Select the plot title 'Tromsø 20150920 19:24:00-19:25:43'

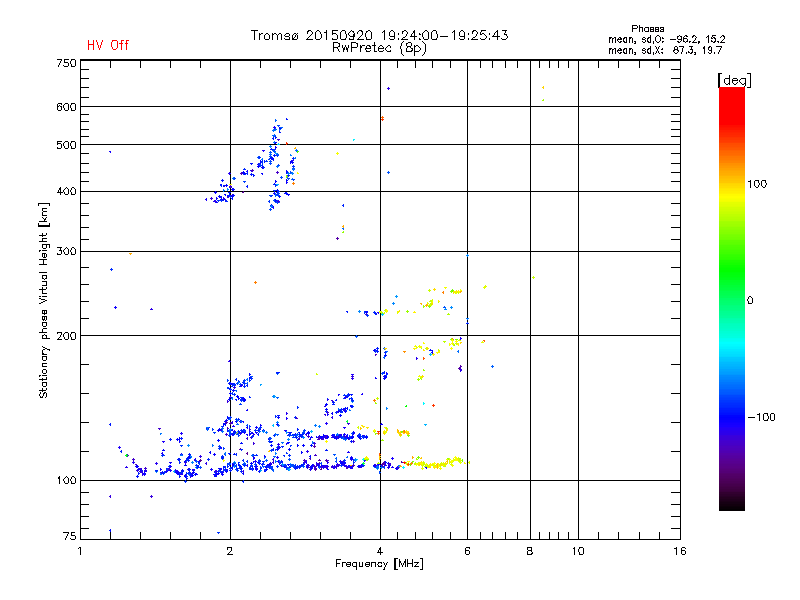(379, 35)
